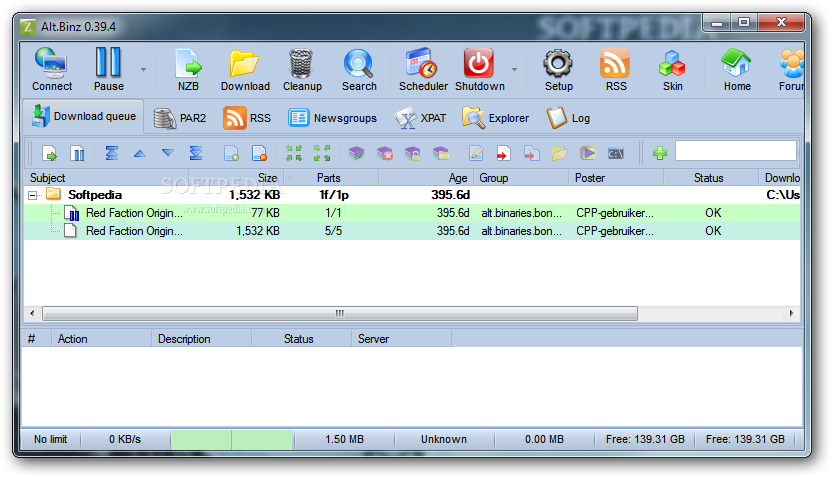Image resolution: width=832 pixels, height=478 pixels.
Task: Click the Status column header in queue list
Action: point(710,178)
